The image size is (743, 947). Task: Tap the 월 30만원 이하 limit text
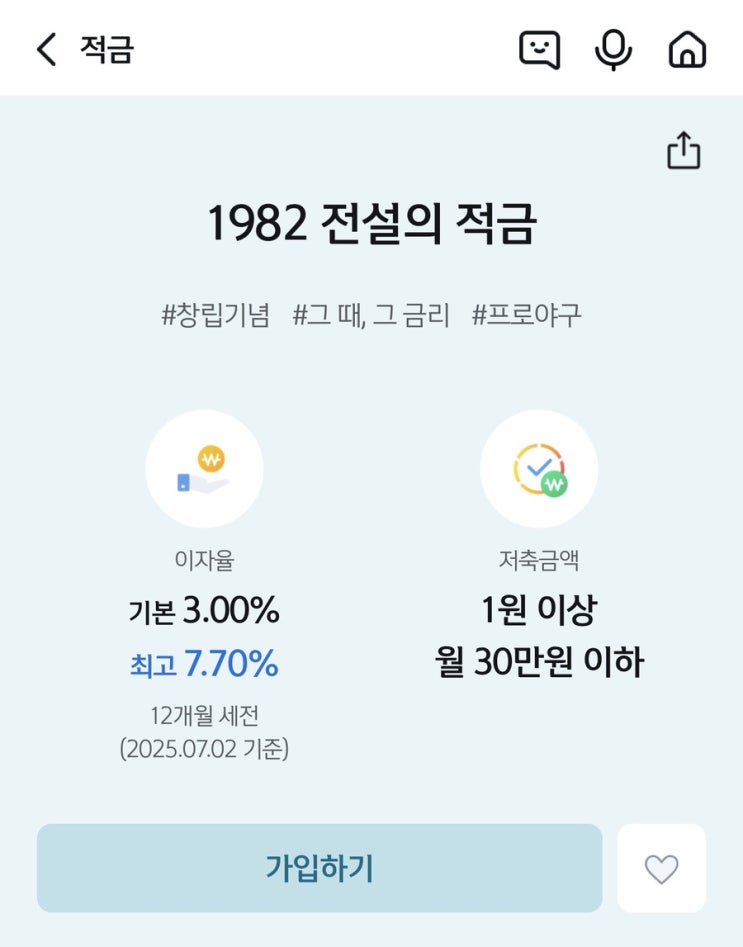pos(539,662)
